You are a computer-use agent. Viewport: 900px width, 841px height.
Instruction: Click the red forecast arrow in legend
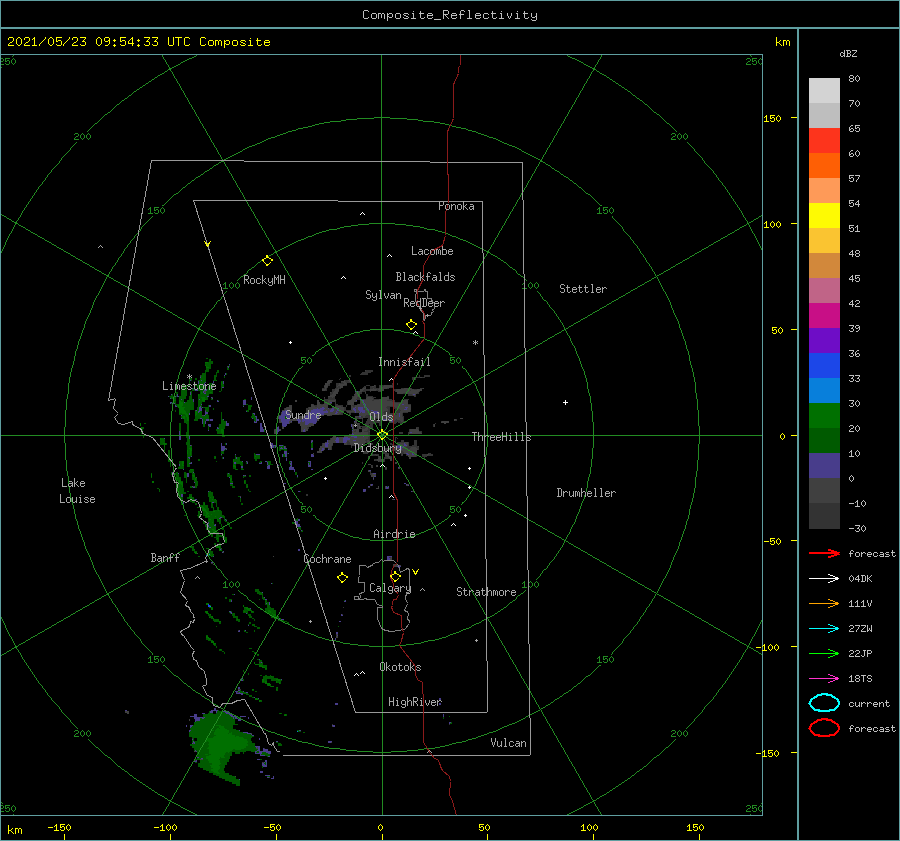[824, 553]
